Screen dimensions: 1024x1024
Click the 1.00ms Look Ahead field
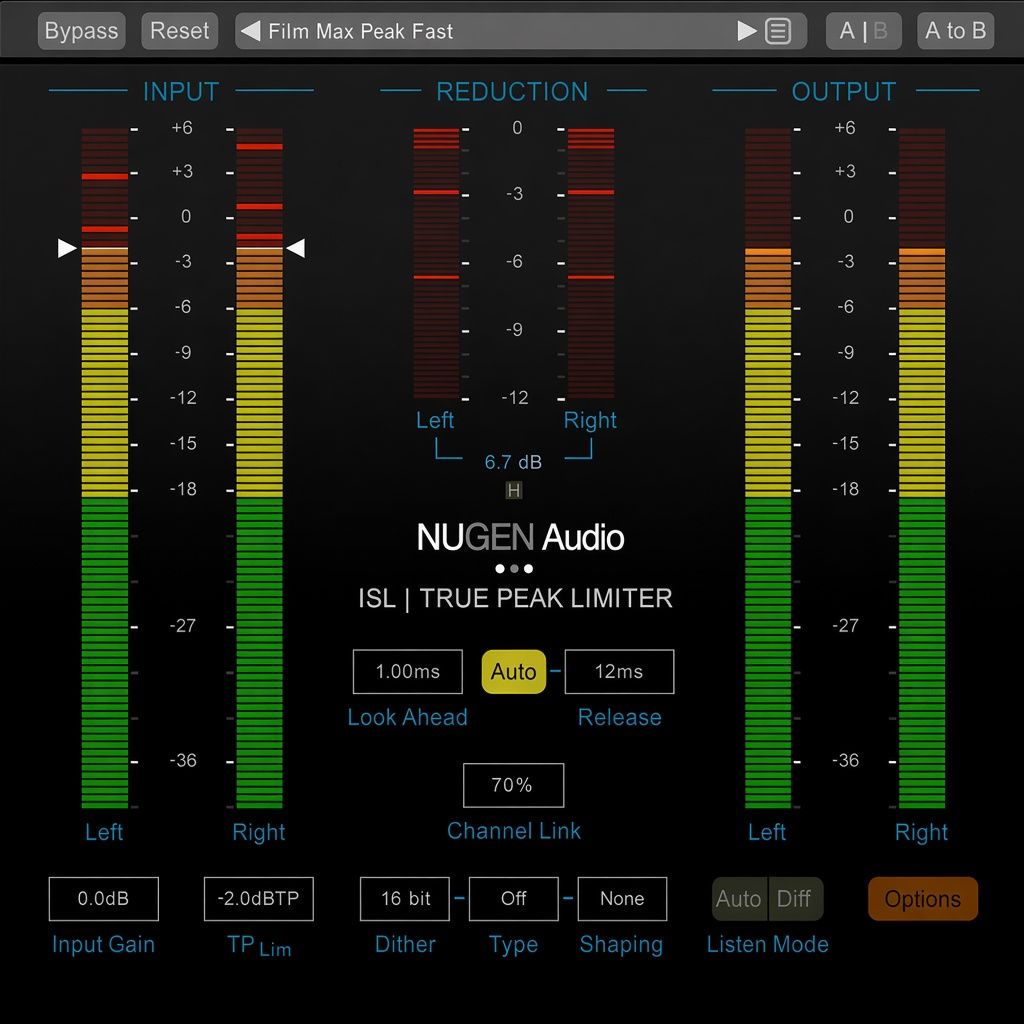tap(408, 671)
